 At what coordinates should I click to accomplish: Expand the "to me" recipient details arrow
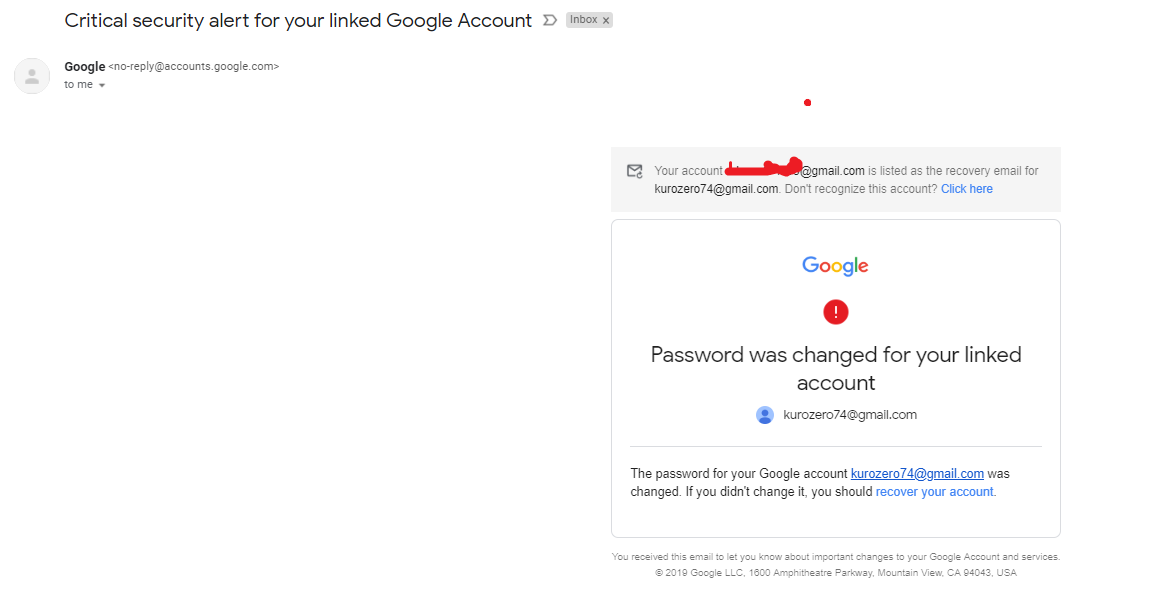pyautogui.click(x=102, y=85)
